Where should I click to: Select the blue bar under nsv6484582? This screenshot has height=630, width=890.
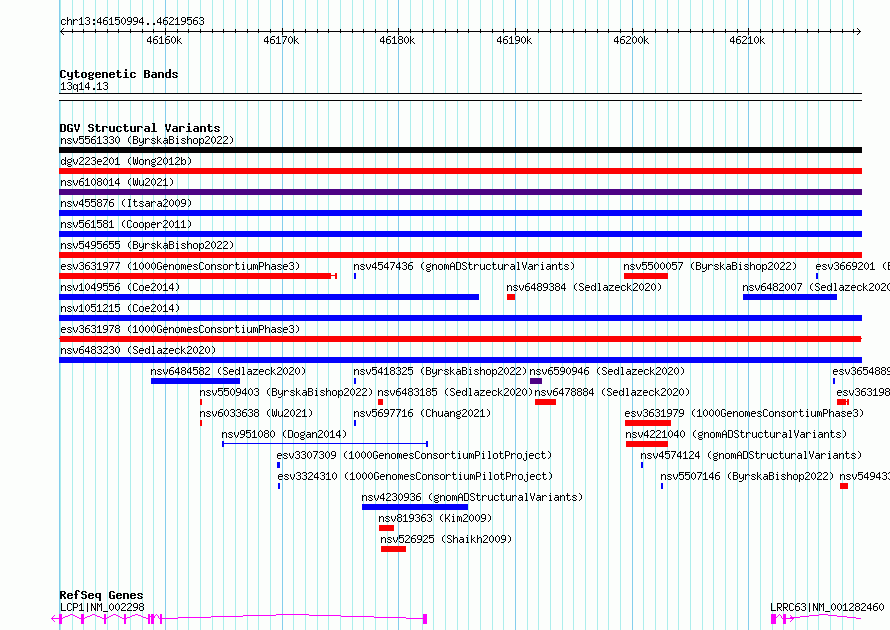(195, 381)
